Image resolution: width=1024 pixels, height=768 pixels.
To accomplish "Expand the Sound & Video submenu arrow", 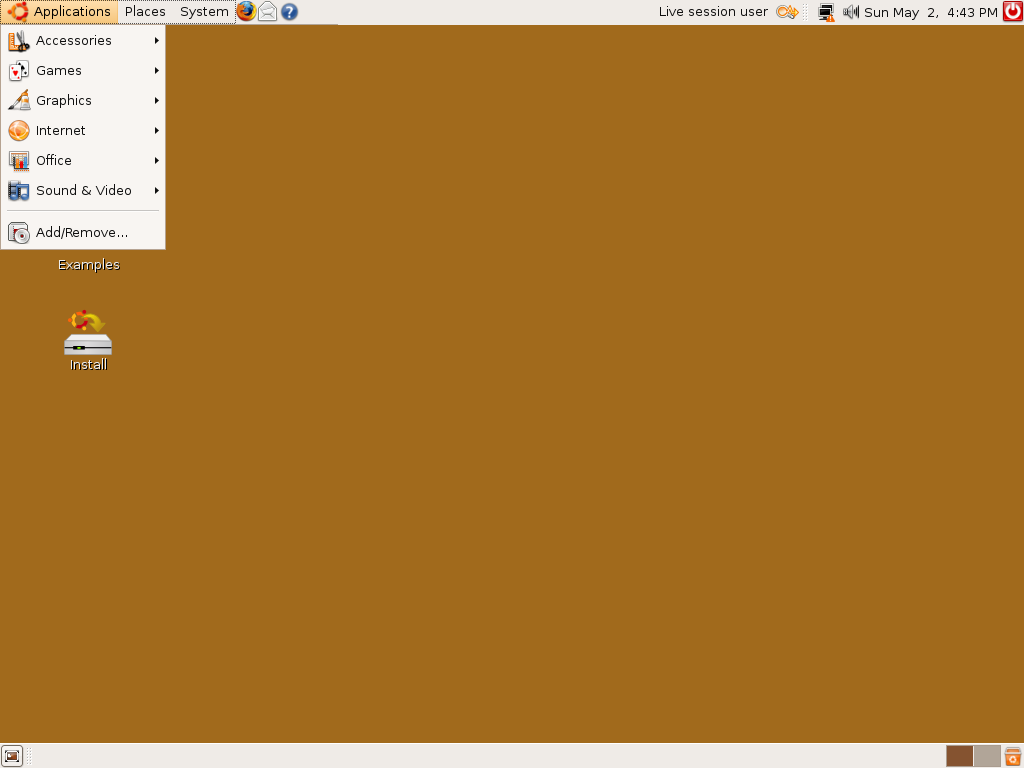I will pos(157,191).
